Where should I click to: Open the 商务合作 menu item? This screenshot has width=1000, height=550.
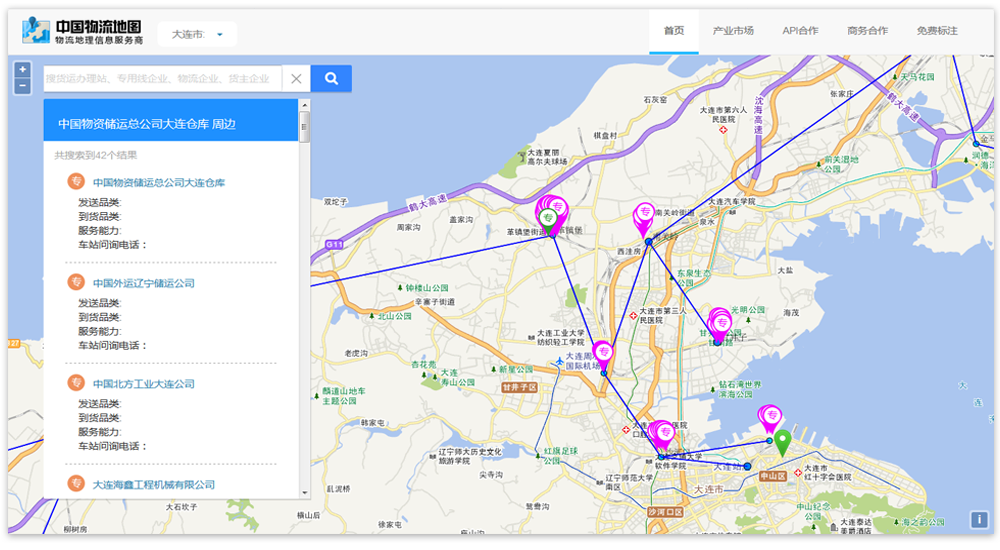click(867, 31)
